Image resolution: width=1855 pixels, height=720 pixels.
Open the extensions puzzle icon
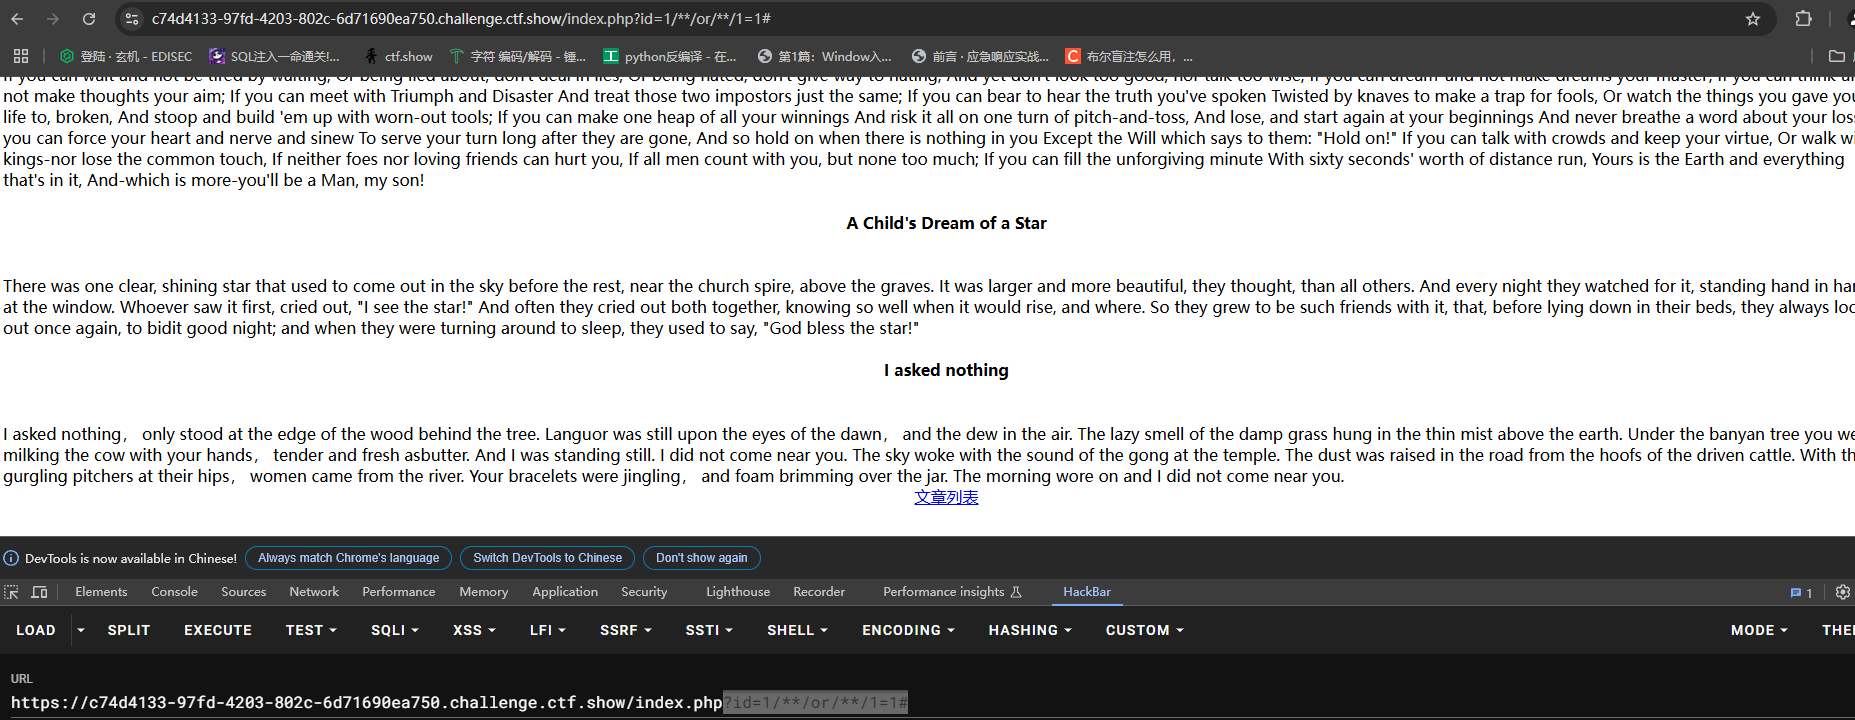(x=1803, y=19)
